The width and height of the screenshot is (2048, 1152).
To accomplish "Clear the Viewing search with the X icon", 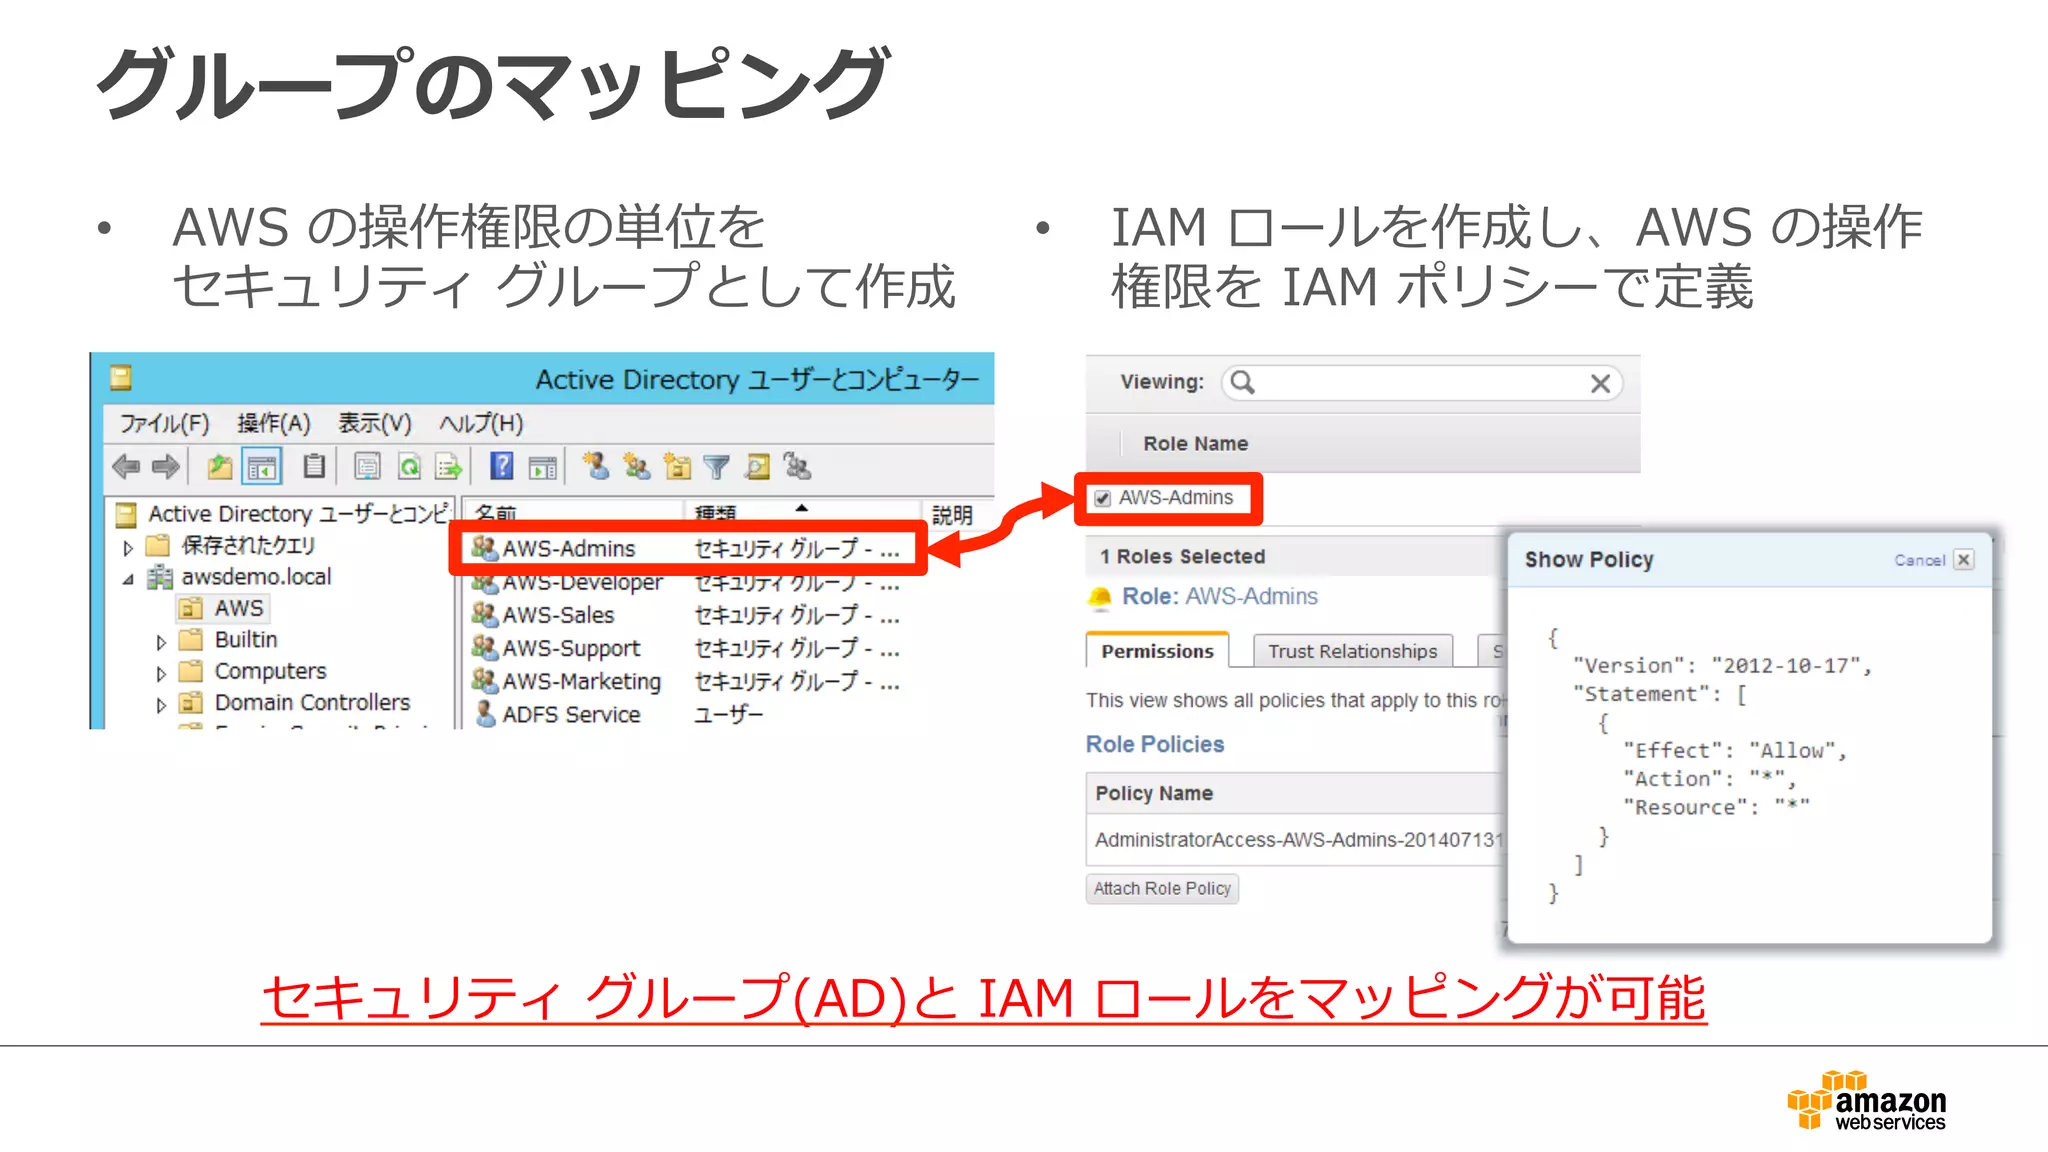I will (1600, 383).
